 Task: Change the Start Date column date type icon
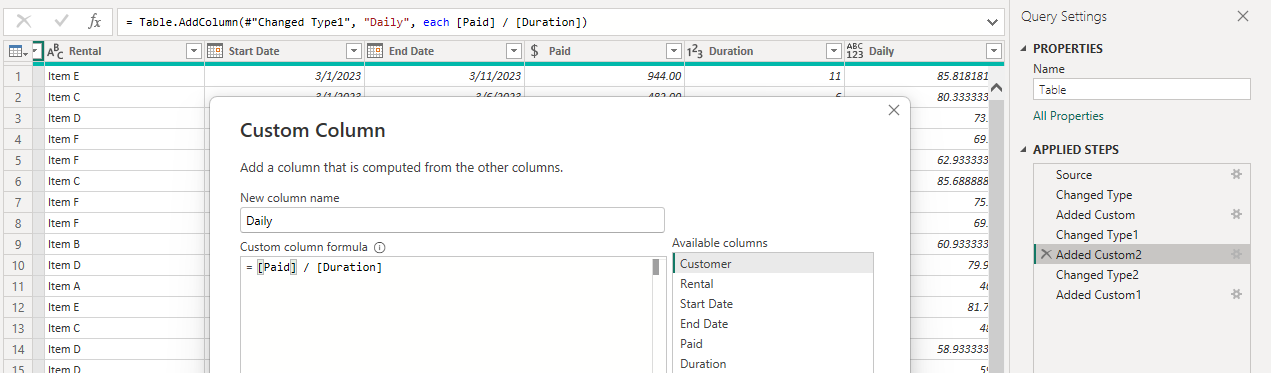pyautogui.click(x=216, y=51)
